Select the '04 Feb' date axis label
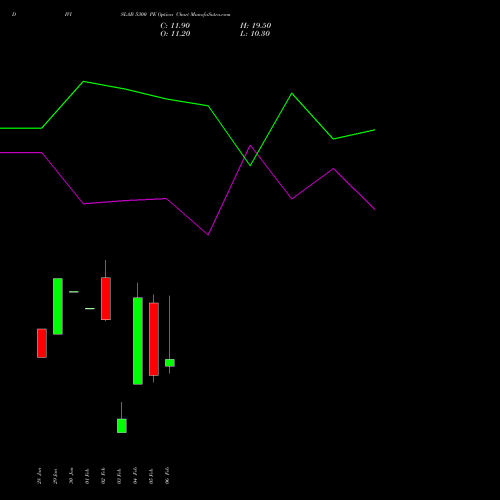The image size is (500, 500). click(135, 476)
